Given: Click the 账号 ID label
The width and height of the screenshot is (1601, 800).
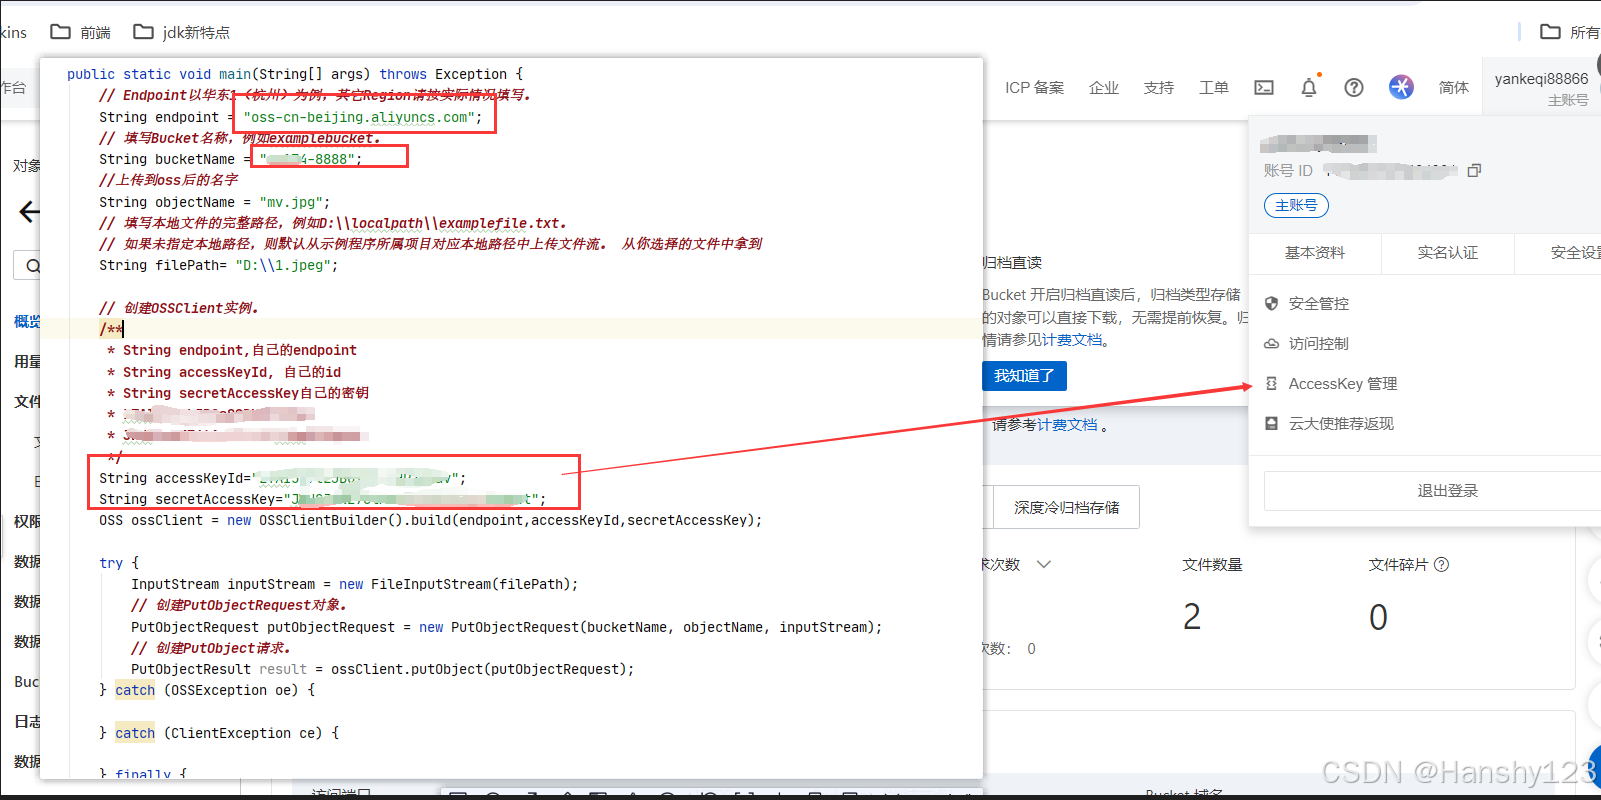Looking at the screenshot, I should pos(1288,171).
